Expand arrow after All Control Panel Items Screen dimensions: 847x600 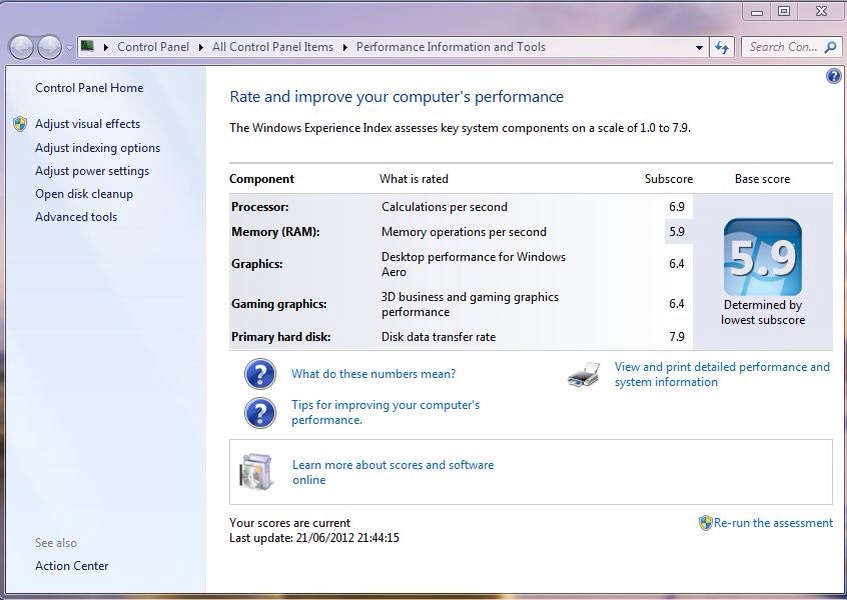point(345,48)
